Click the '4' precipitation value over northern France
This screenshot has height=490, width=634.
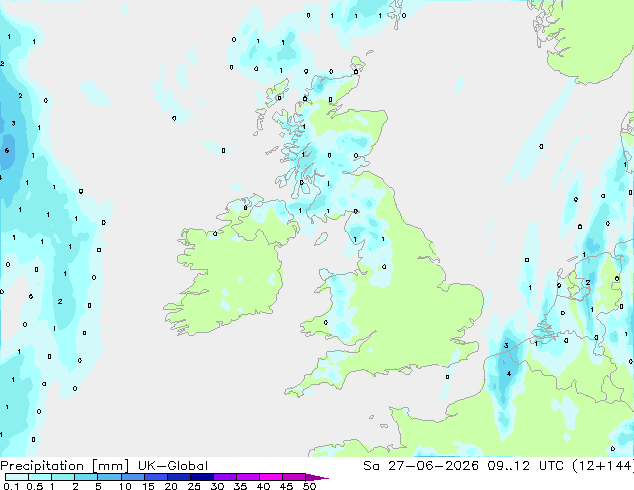[509, 373]
